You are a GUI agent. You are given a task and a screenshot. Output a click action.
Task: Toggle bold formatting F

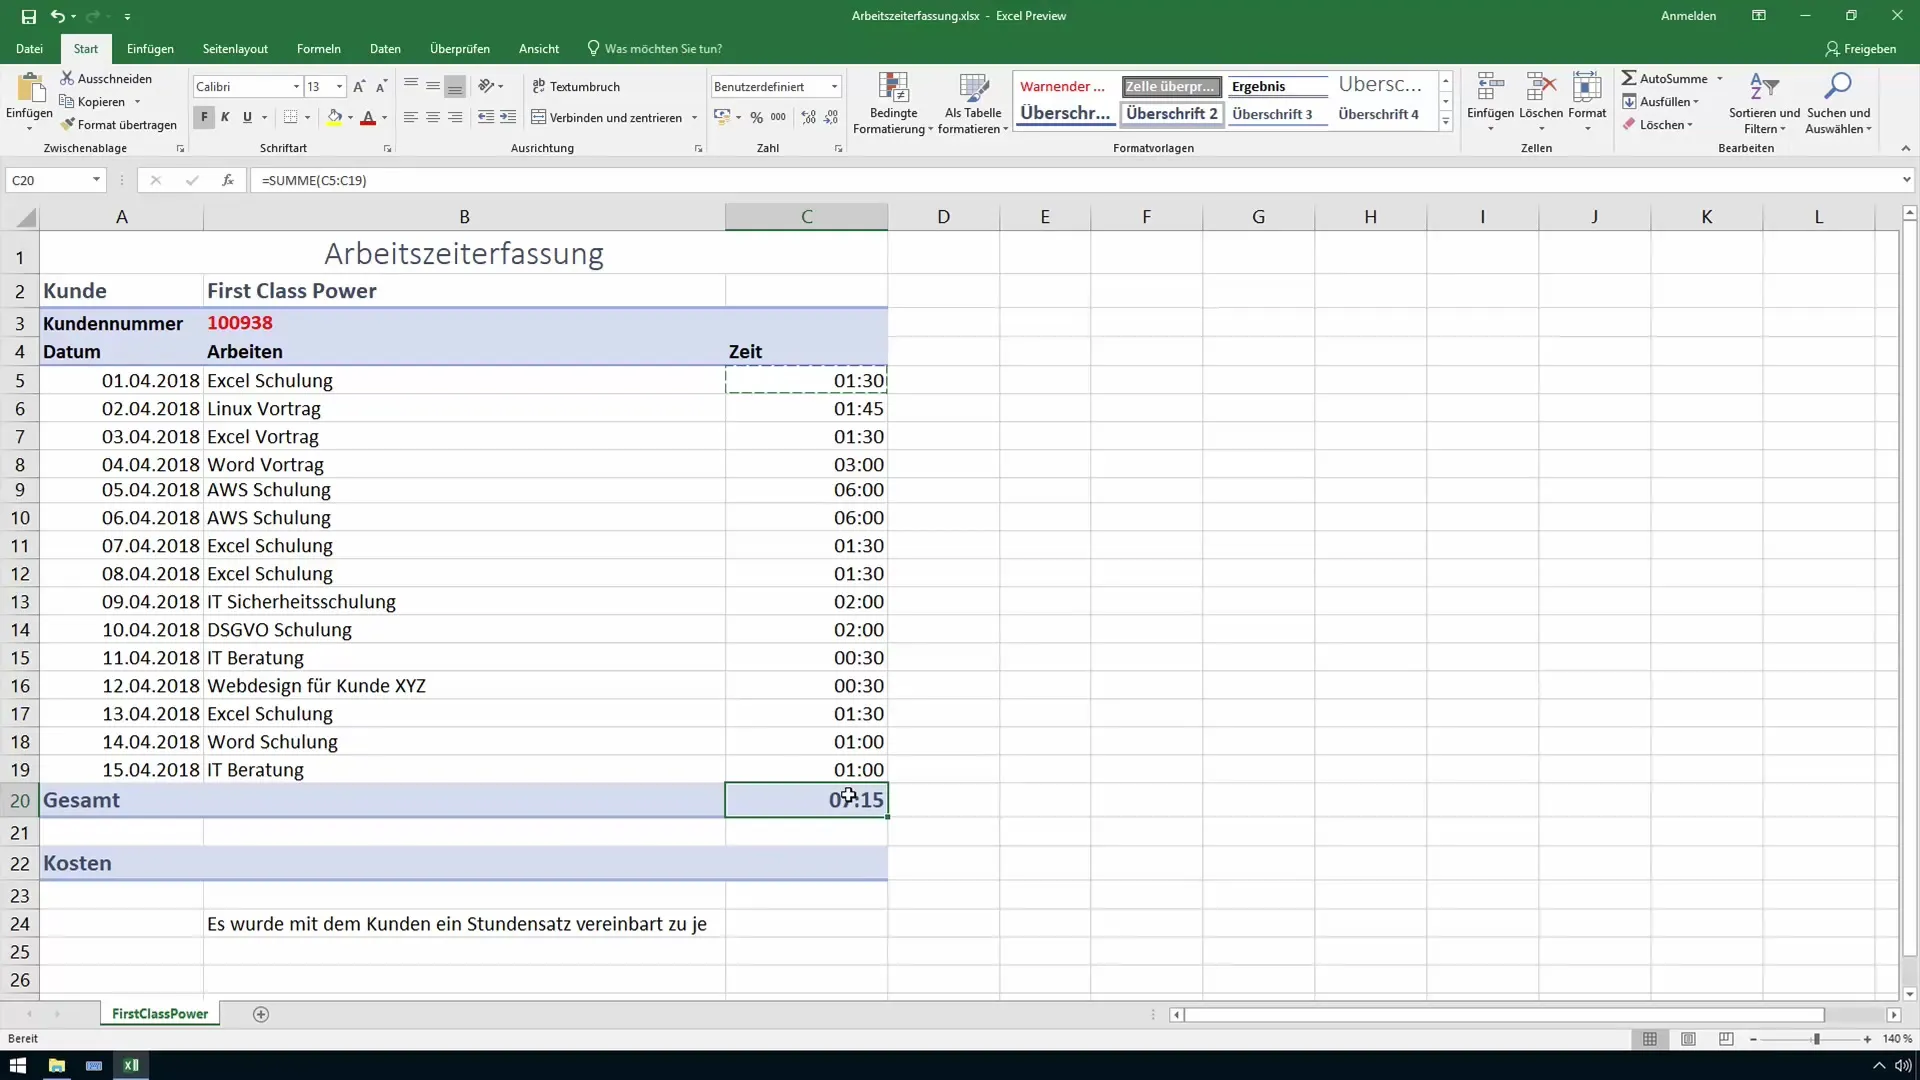click(204, 117)
